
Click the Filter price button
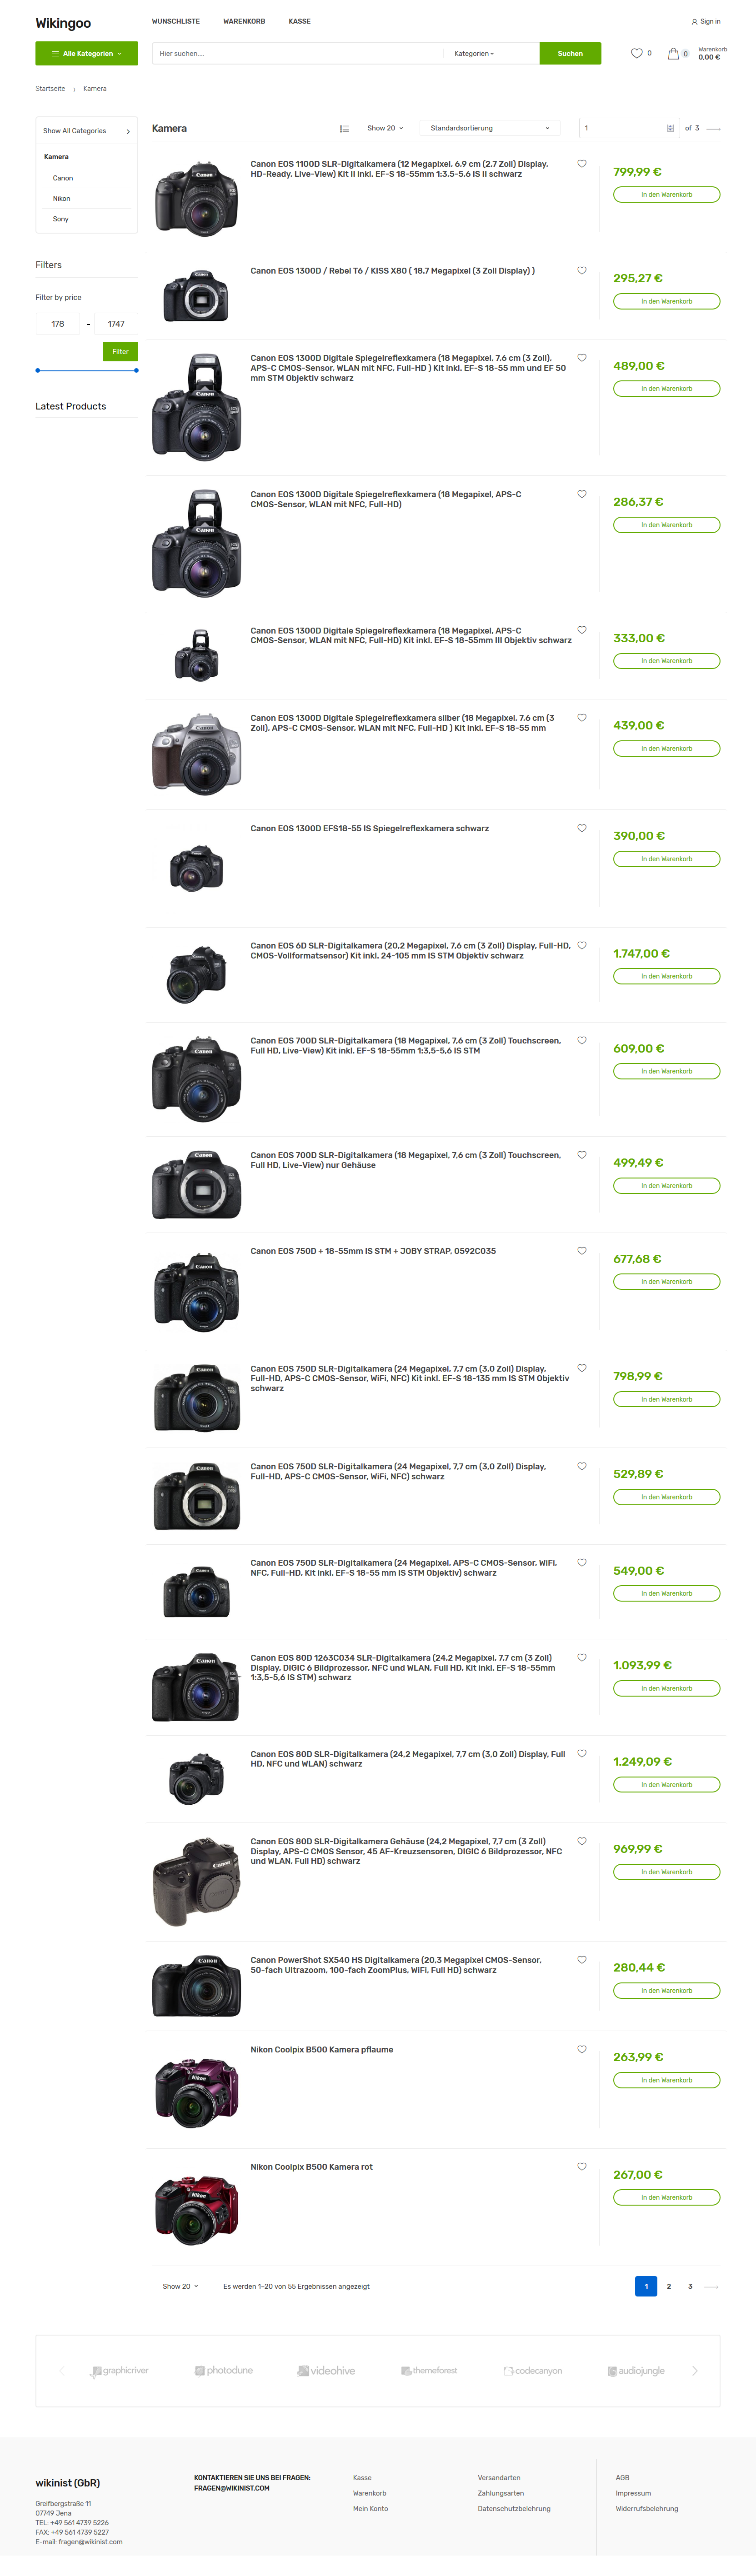click(x=120, y=351)
